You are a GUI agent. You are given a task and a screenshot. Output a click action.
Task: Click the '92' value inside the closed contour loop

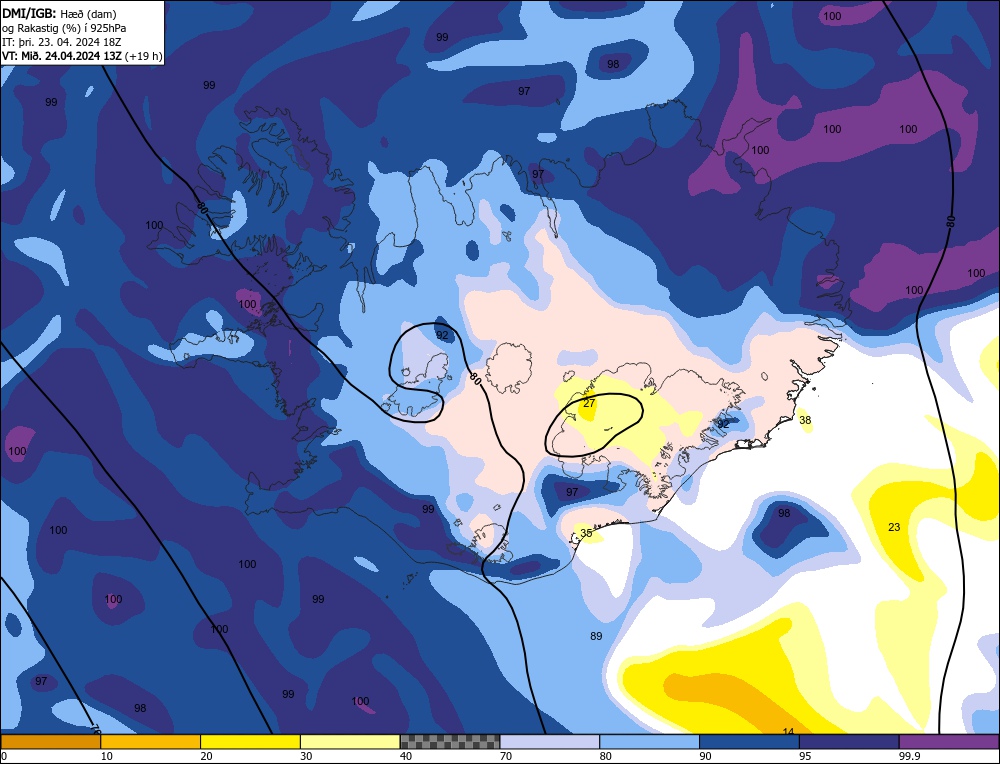[x=442, y=335]
